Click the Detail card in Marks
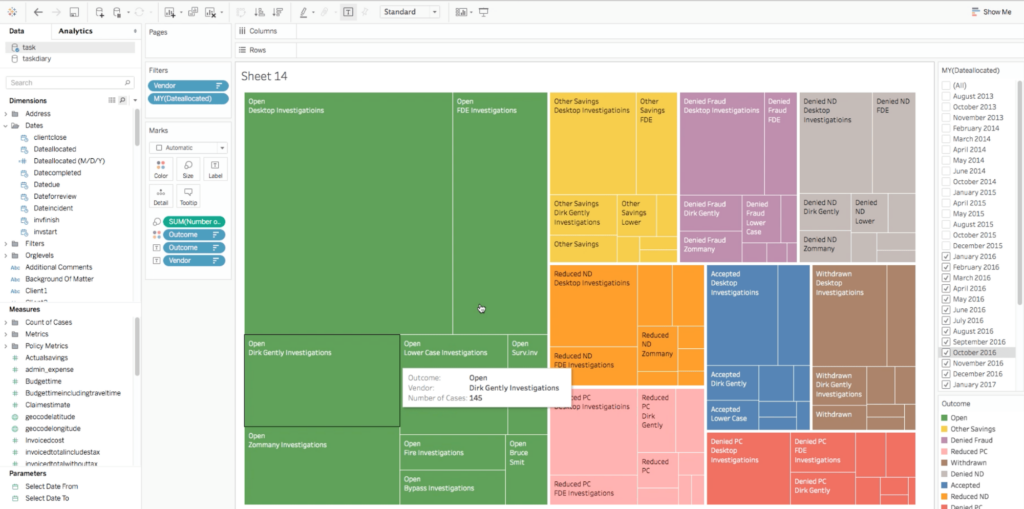 click(x=161, y=195)
